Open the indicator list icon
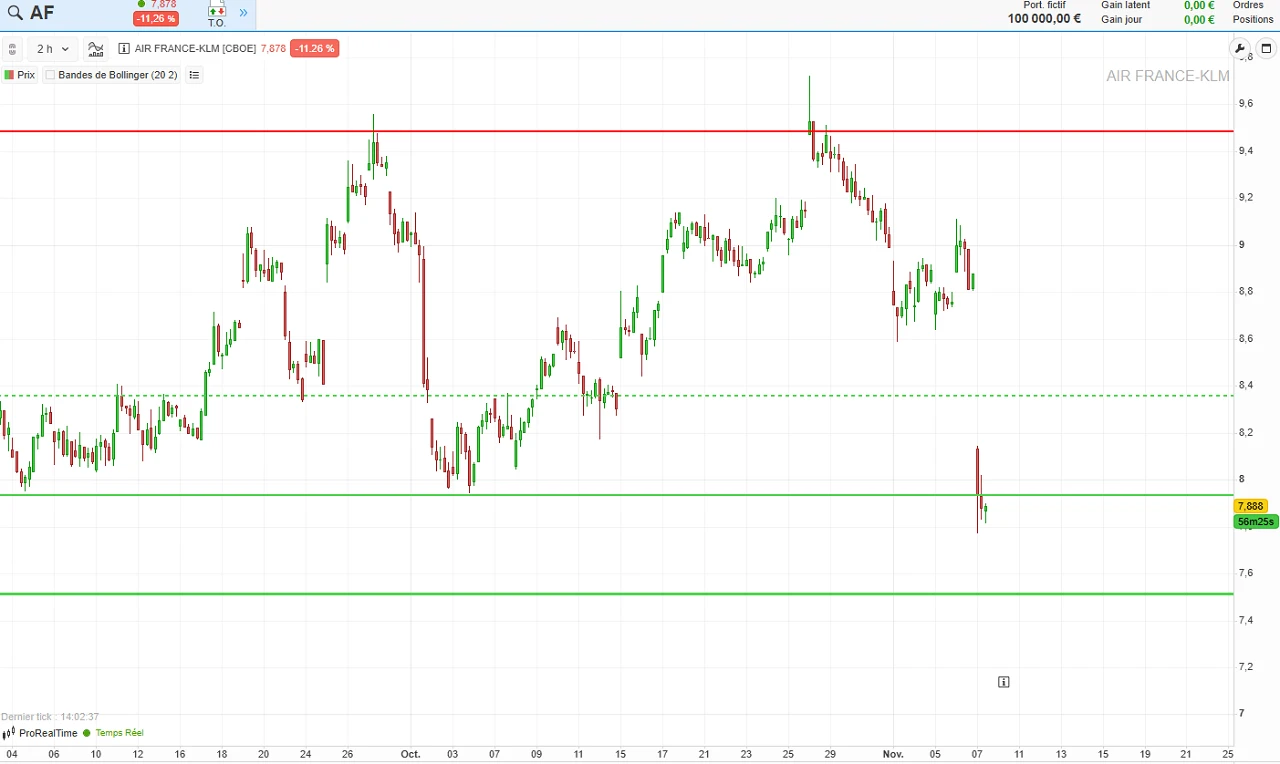The height and width of the screenshot is (764, 1280). click(x=194, y=75)
